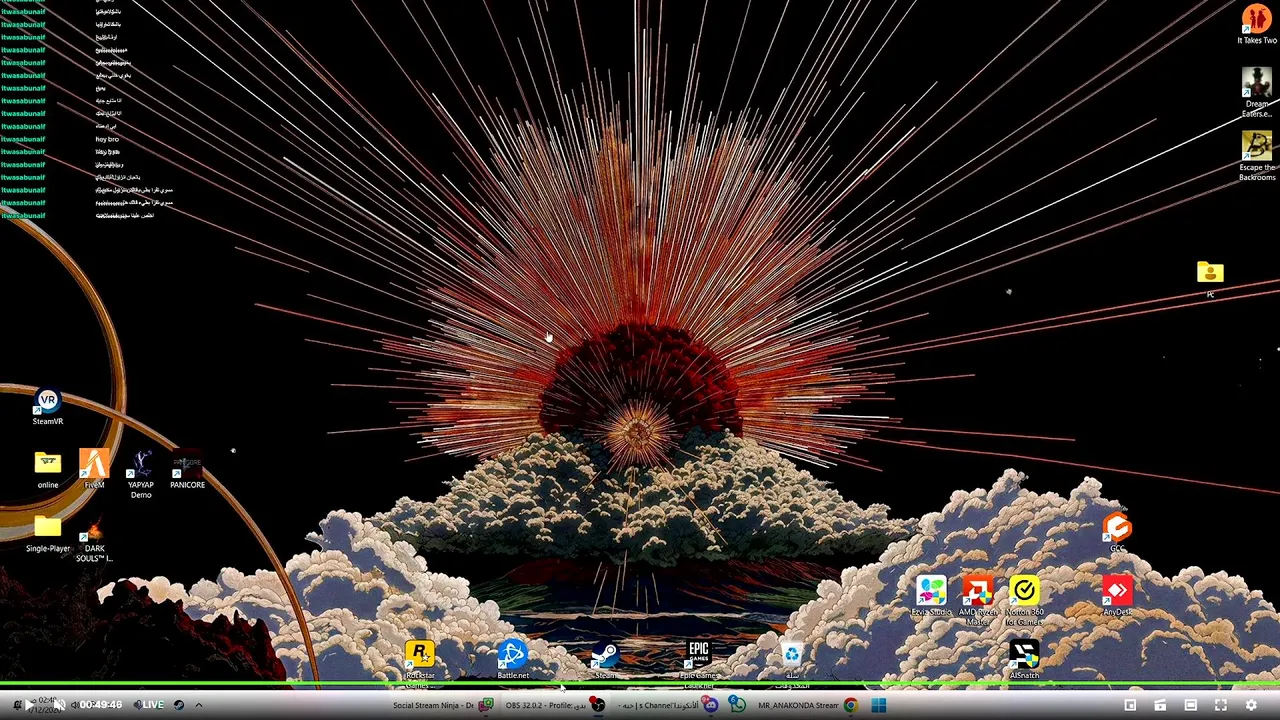Launch the Ezviz Studio shortcut

[x=931, y=596]
